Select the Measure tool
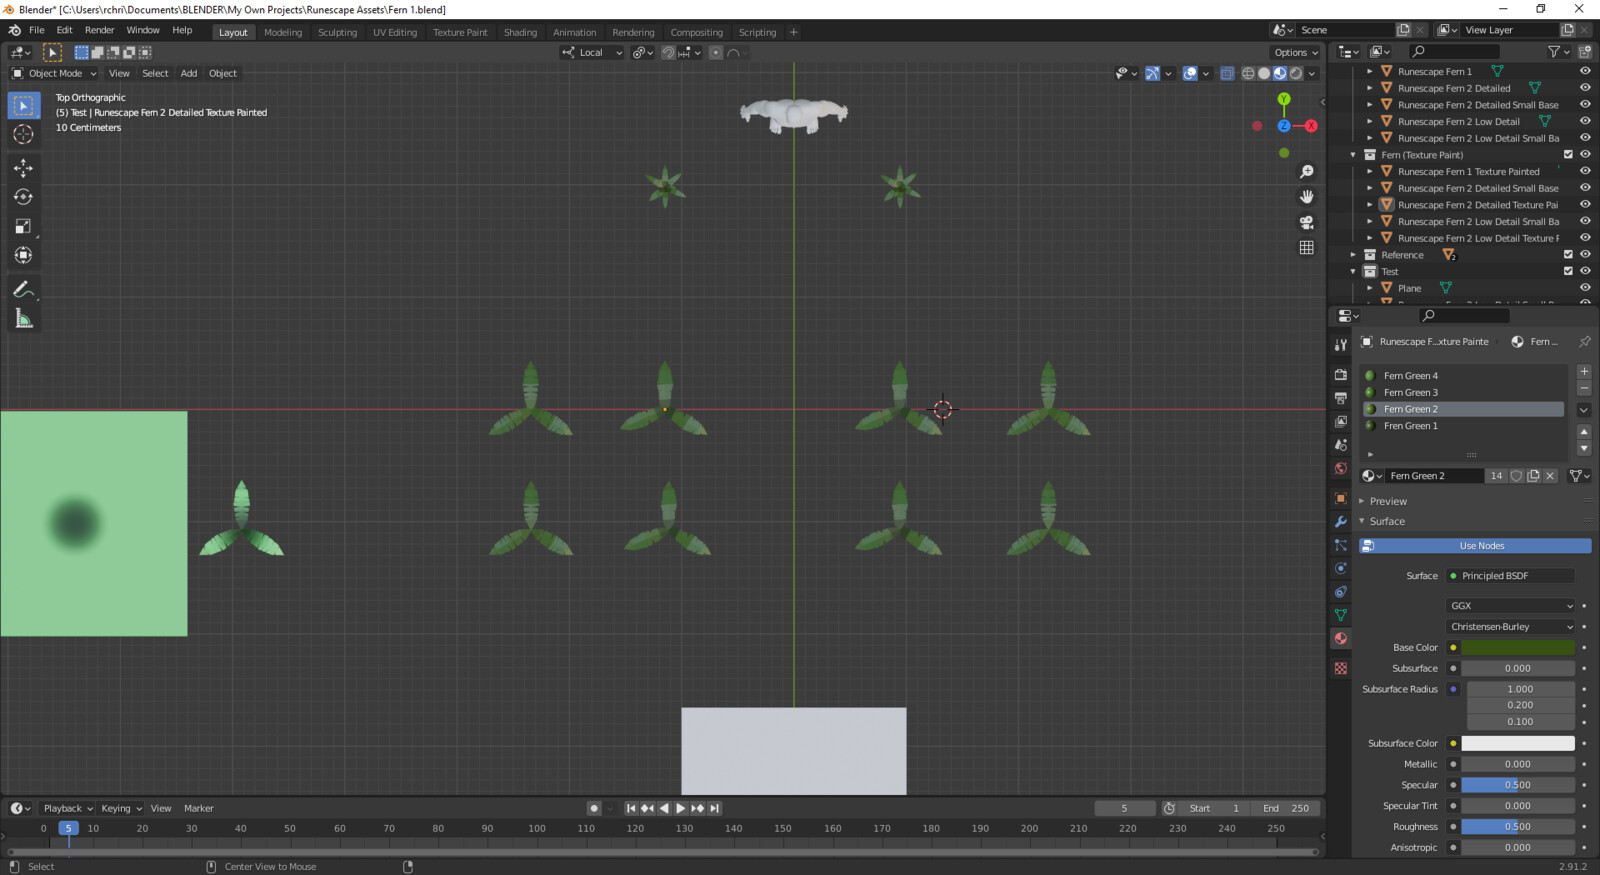This screenshot has width=1600, height=875. tap(23, 319)
